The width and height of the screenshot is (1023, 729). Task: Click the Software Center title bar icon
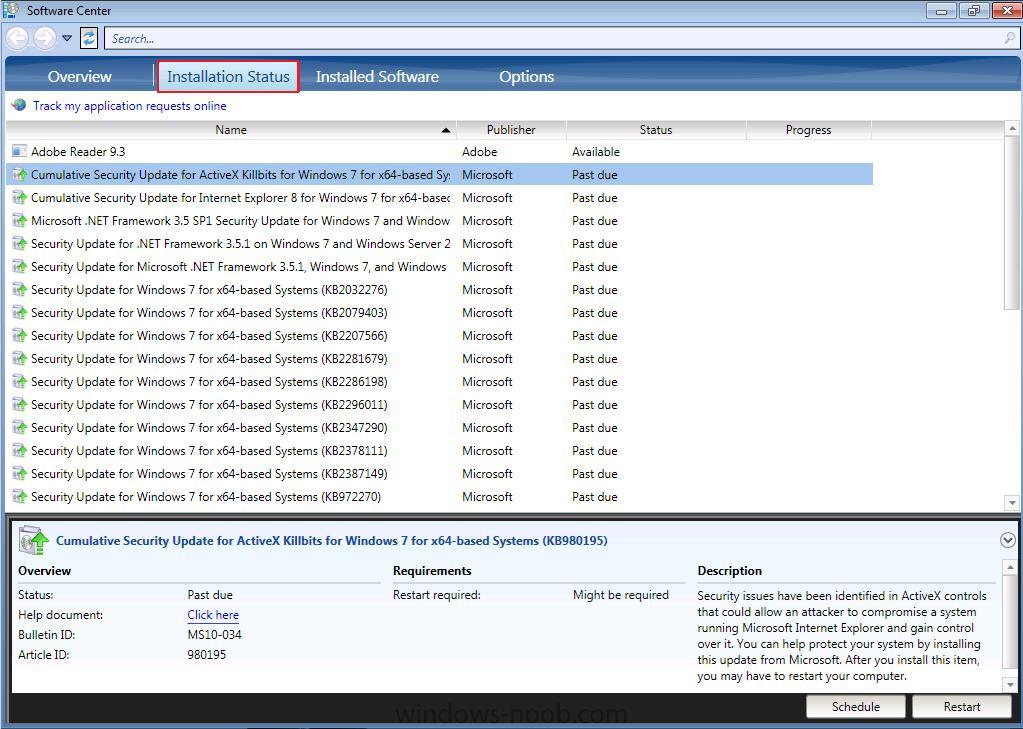point(11,10)
